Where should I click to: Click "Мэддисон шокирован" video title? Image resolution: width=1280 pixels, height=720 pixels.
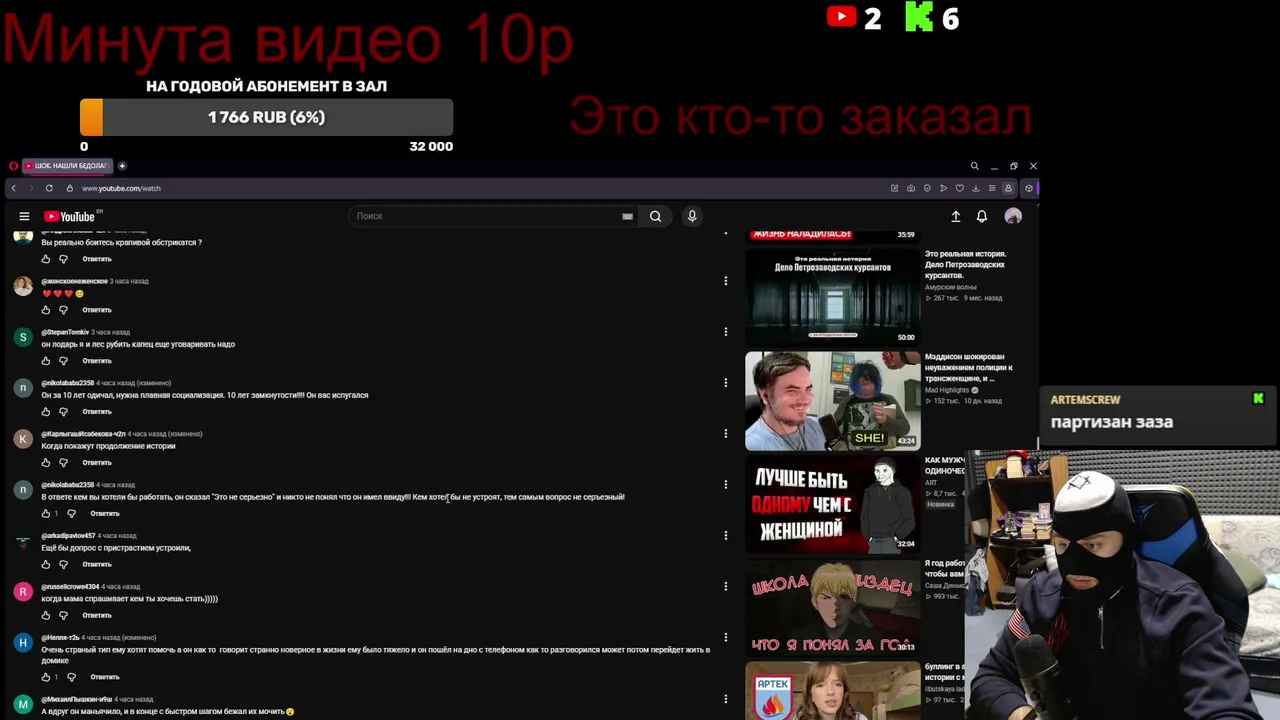tap(969, 367)
